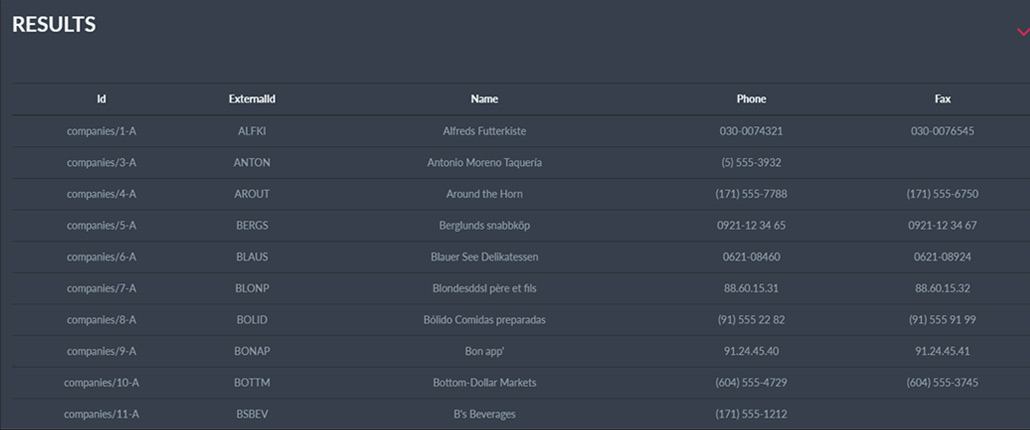Click the Around the Horn name cell
The width and height of the screenshot is (1030, 430).
click(484, 194)
